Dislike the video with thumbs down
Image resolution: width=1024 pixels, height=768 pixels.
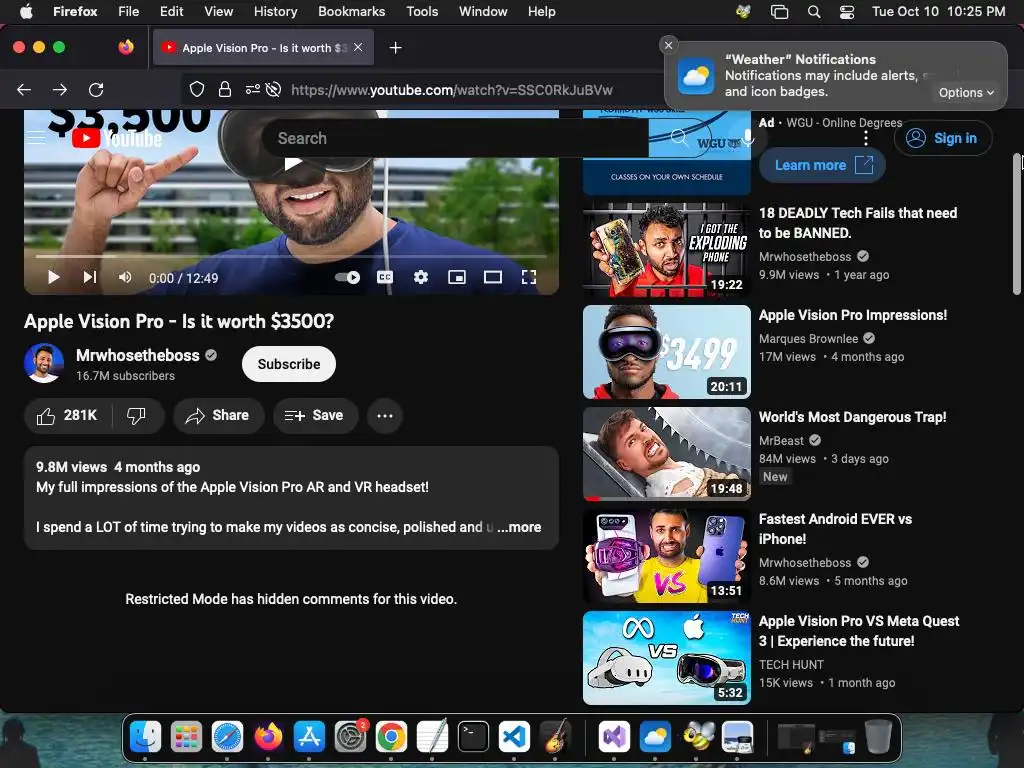pos(136,415)
